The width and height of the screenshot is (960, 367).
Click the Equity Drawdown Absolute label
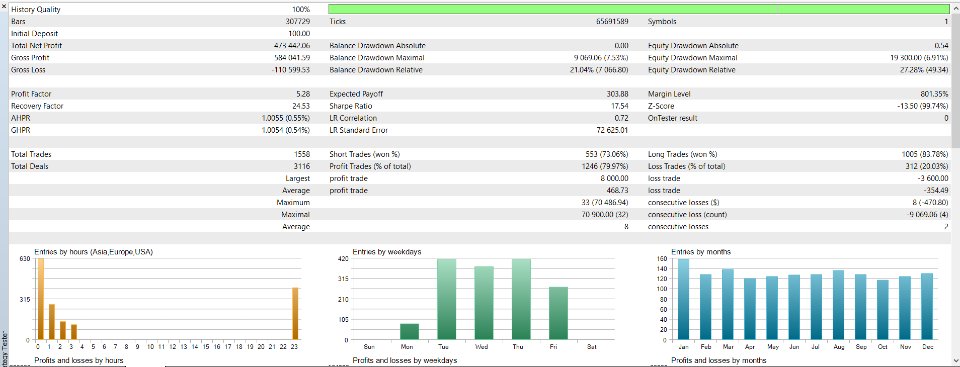[693, 46]
